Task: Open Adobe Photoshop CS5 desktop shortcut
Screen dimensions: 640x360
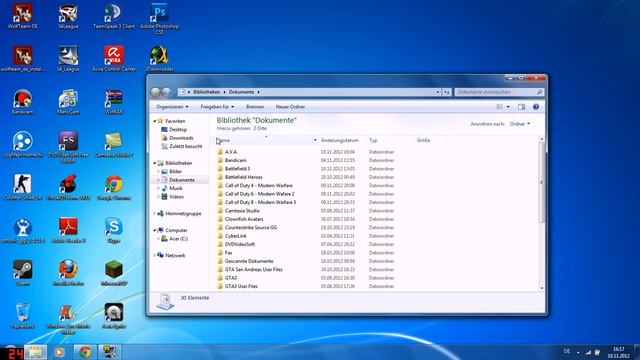Action: coord(159,18)
